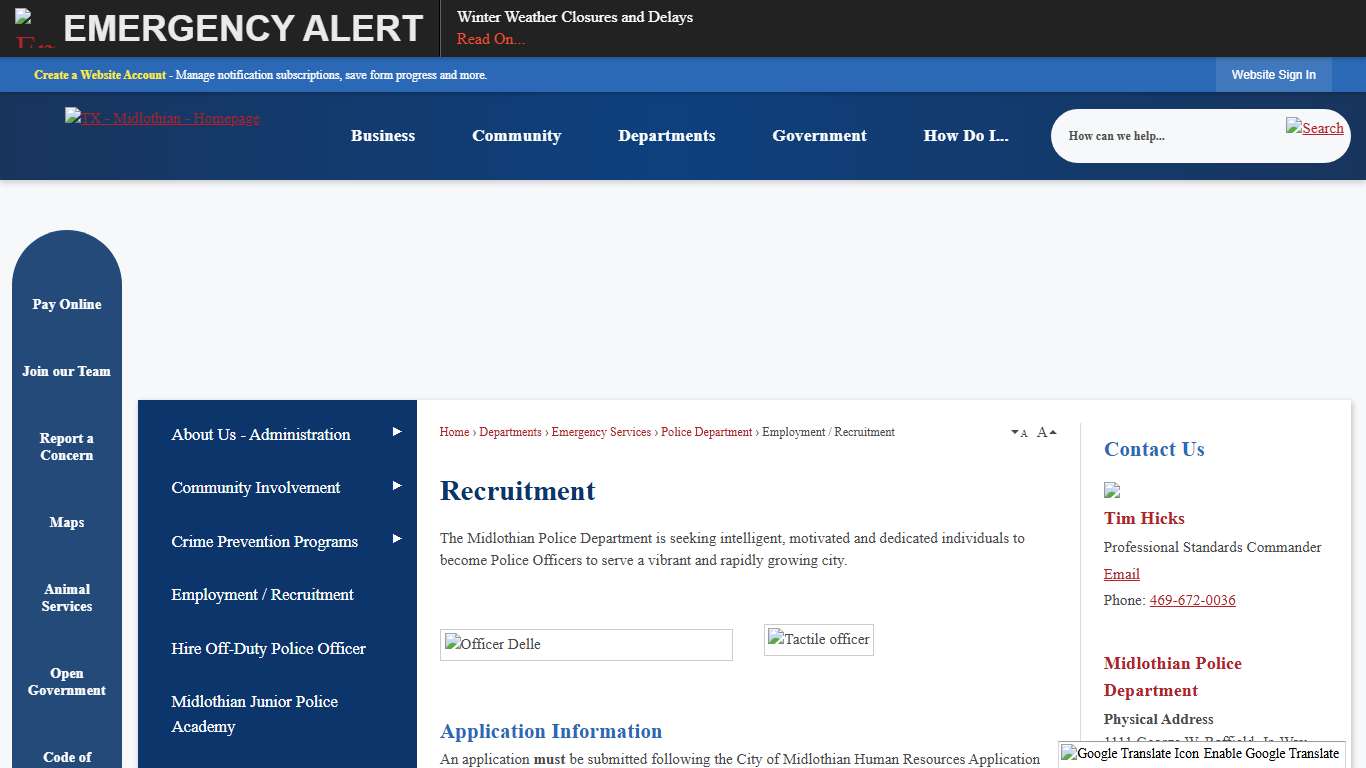Viewport: 1366px width, 768px height.
Task: Click Website Sign In
Action: point(1273,74)
